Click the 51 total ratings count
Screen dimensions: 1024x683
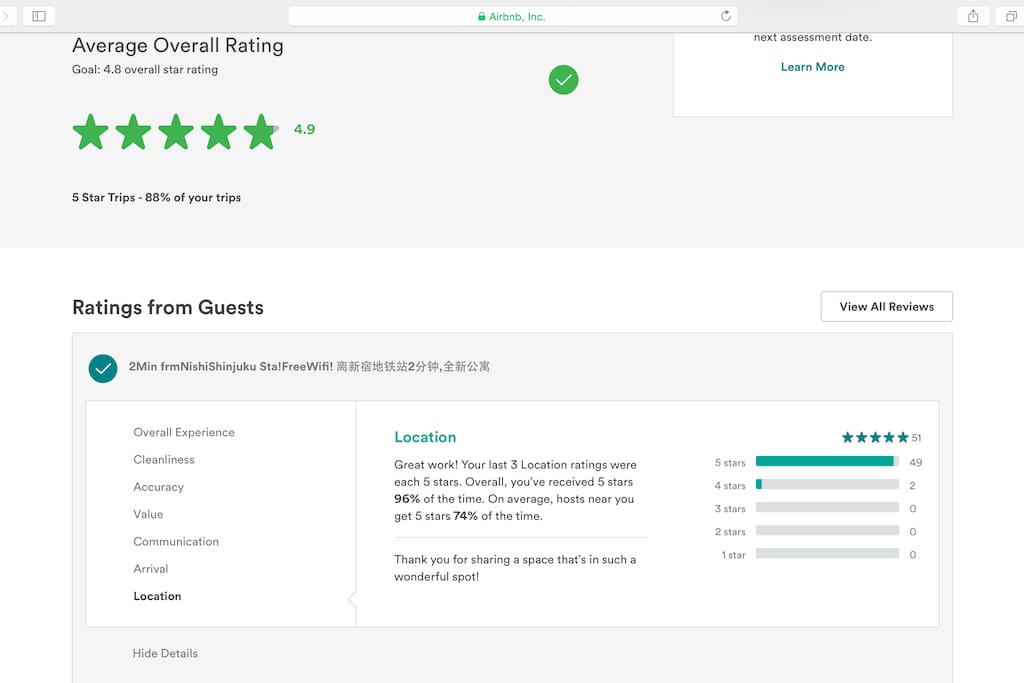point(916,437)
